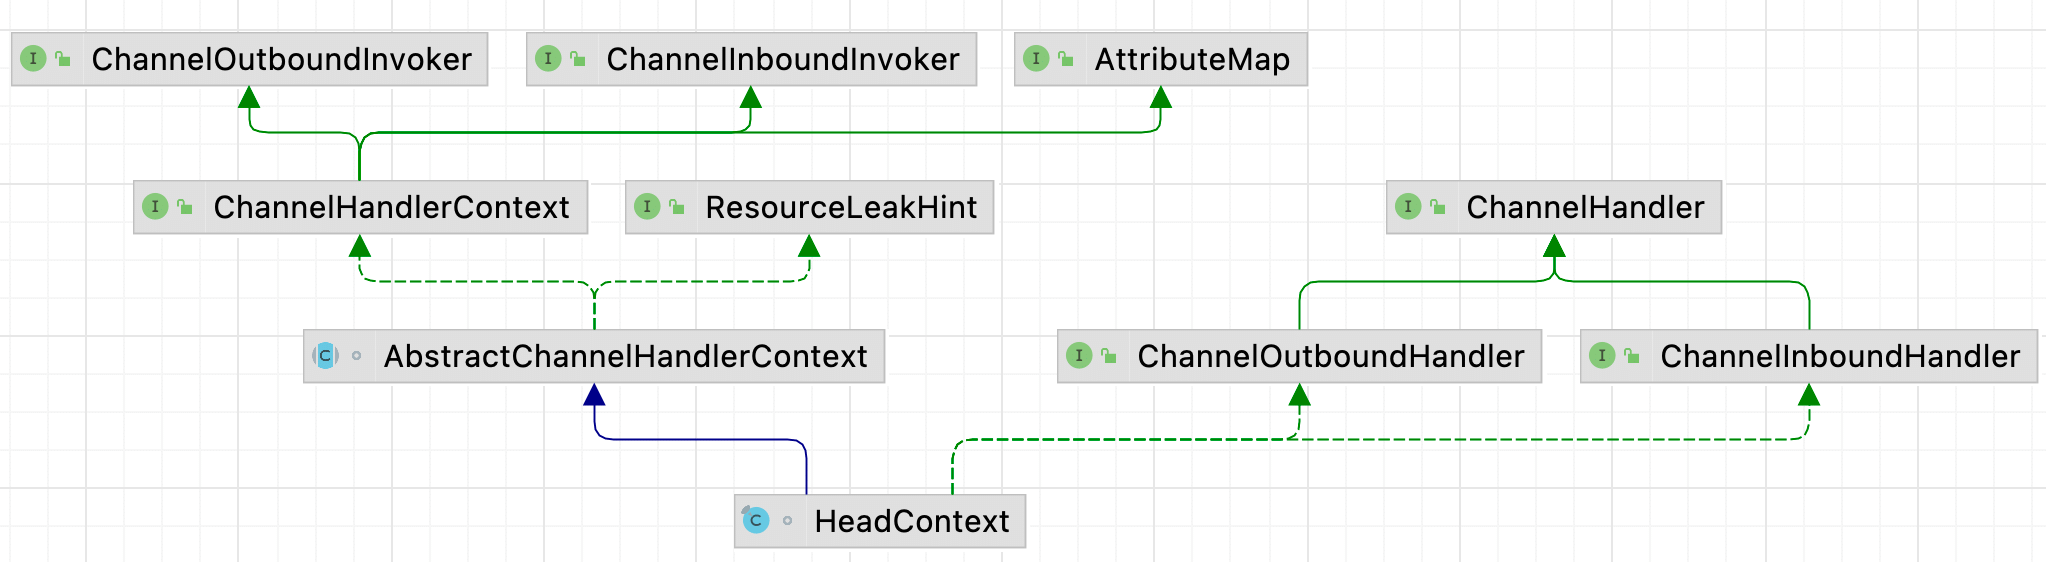Image resolution: width=2046 pixels, height=562 pixels.
Task: Click the ChannelInboundHandler interface icon
Action: (1602, 356)
